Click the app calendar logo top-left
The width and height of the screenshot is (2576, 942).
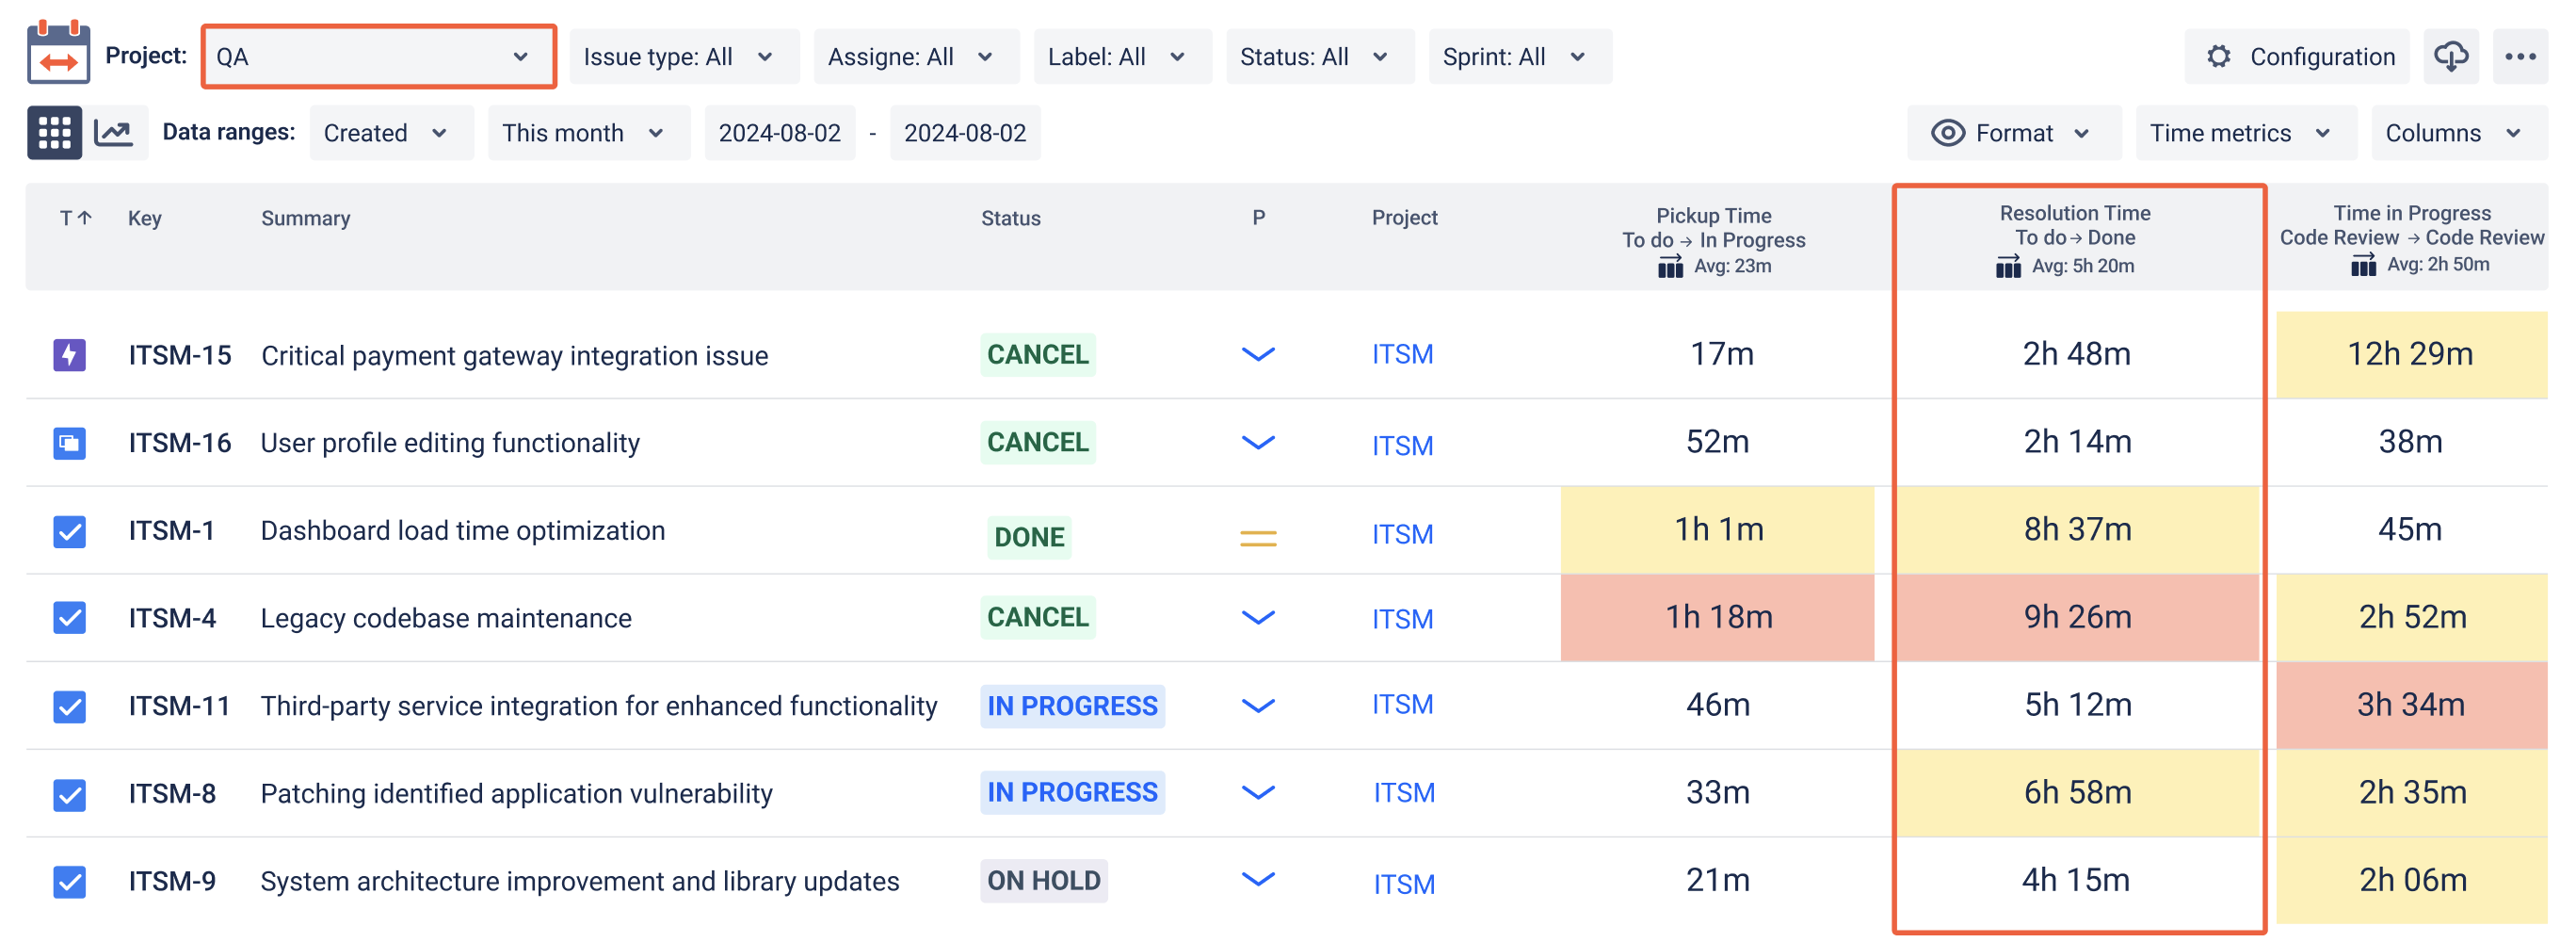(57, 56)
